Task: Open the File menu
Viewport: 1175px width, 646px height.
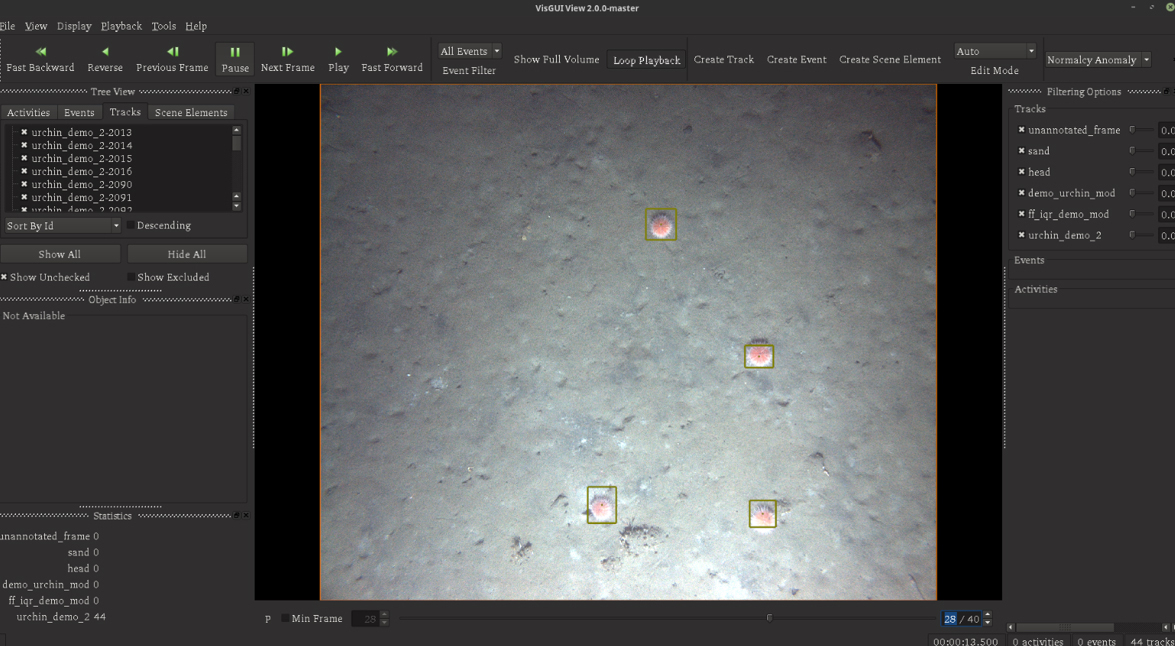Action: 7,25
